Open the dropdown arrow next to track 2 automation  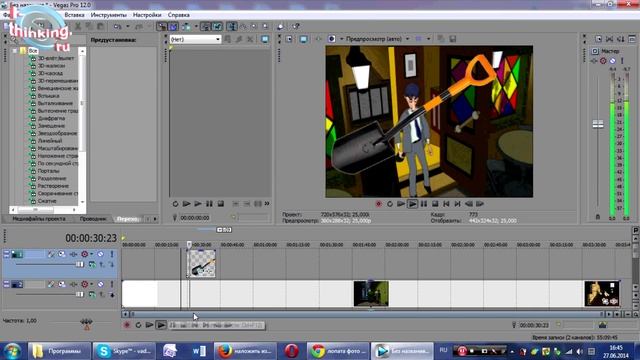91,284
